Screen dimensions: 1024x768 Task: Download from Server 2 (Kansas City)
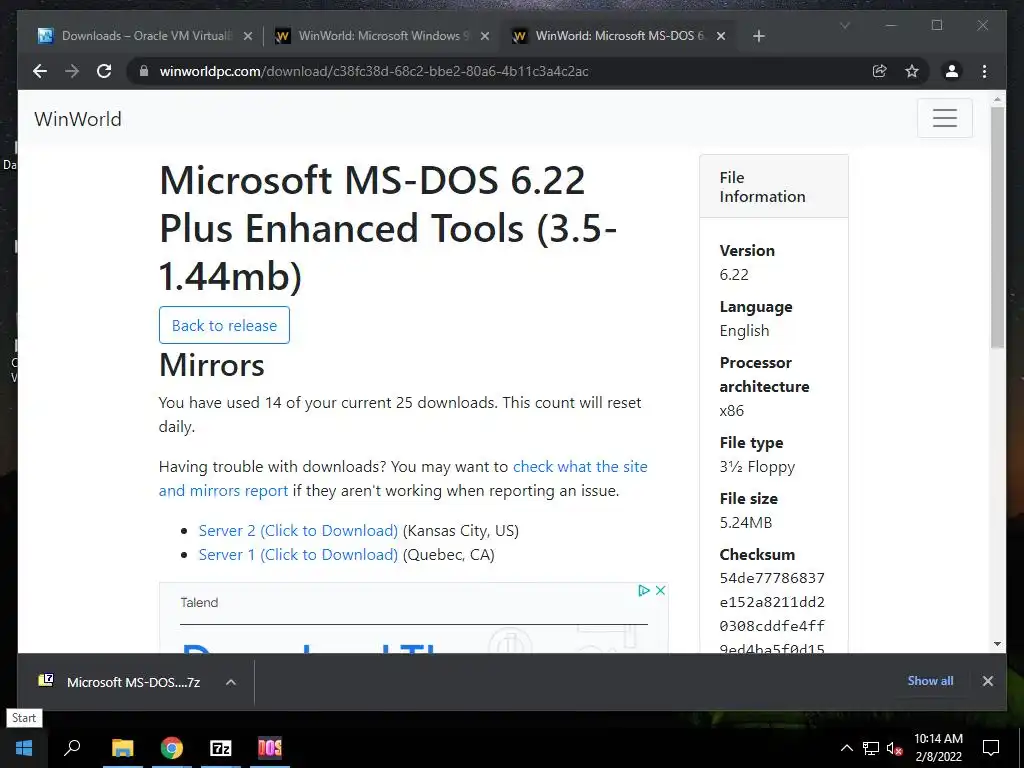pyautogui.click(x=298, y=530)
